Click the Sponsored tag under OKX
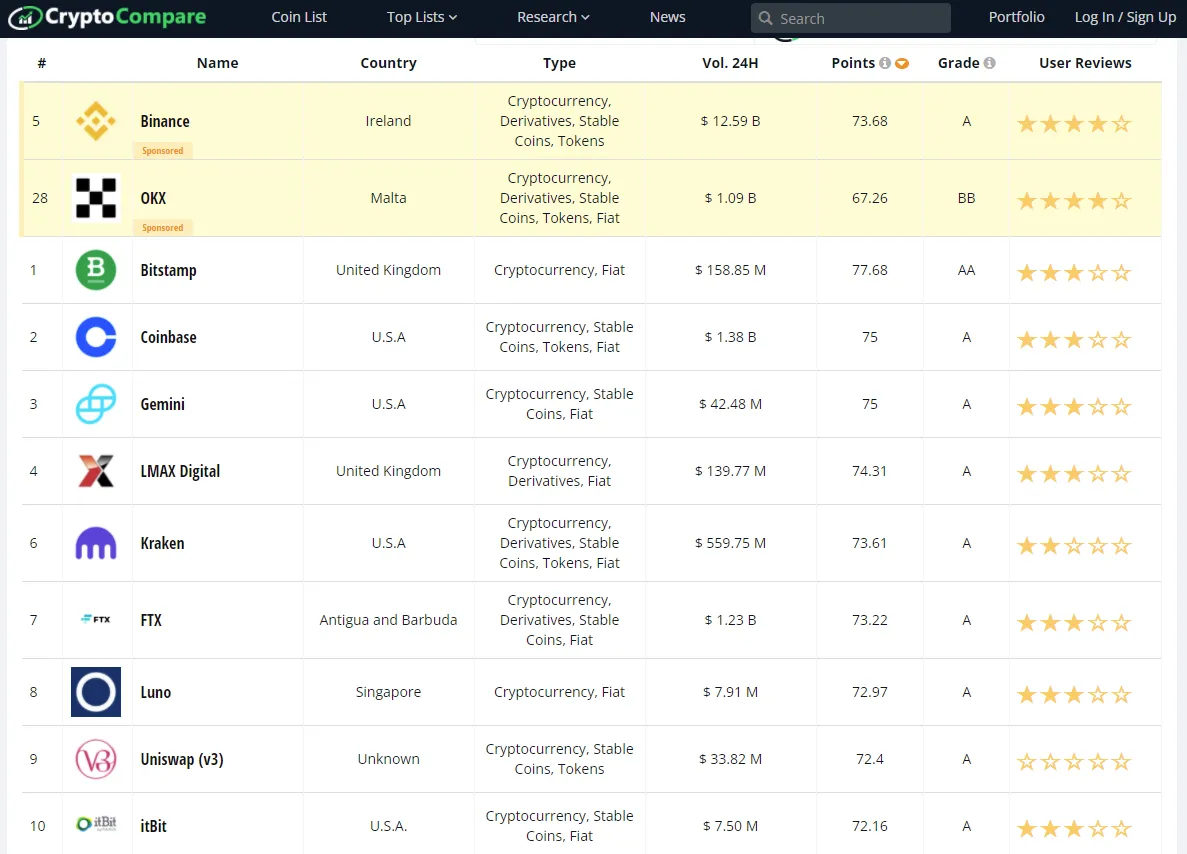Screen dimensions: 1187x854 tap(163, 228)
